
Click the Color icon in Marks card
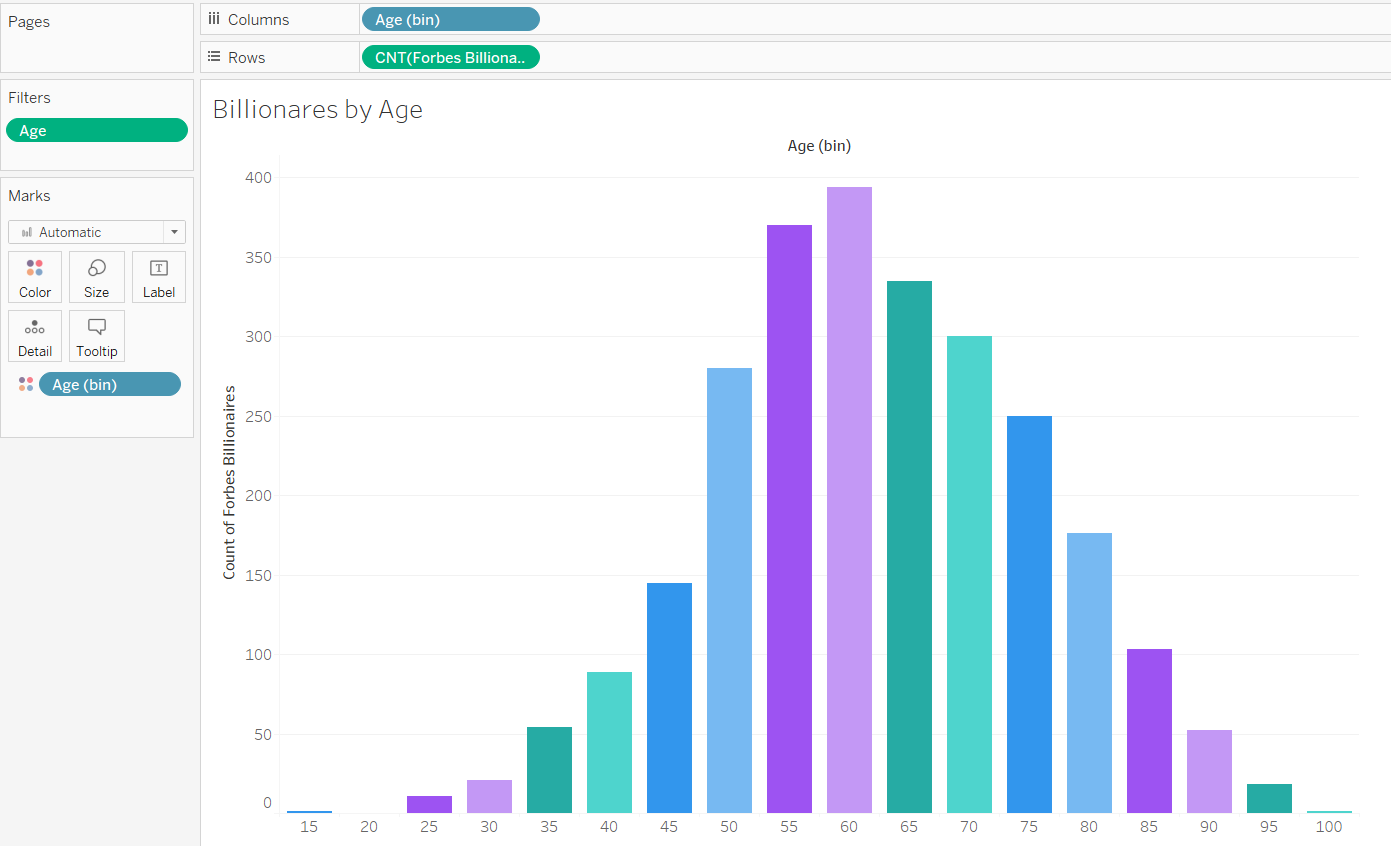pyautogui.click(x=35, y=268)
